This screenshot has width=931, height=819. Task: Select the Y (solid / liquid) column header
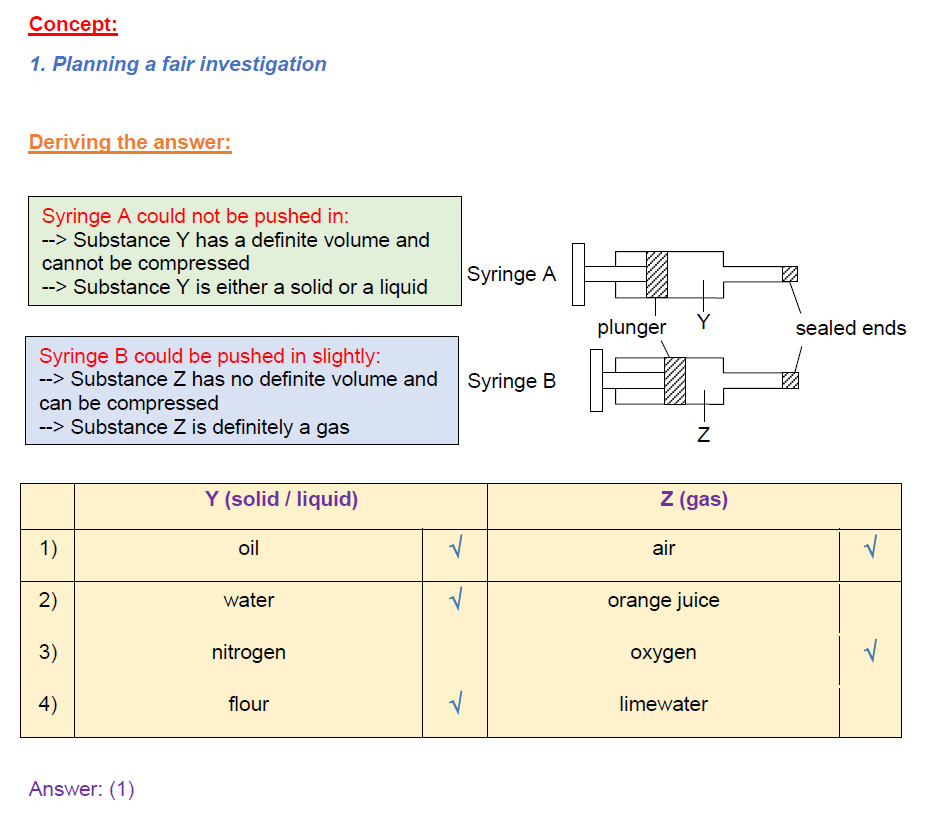coord(281,499)
